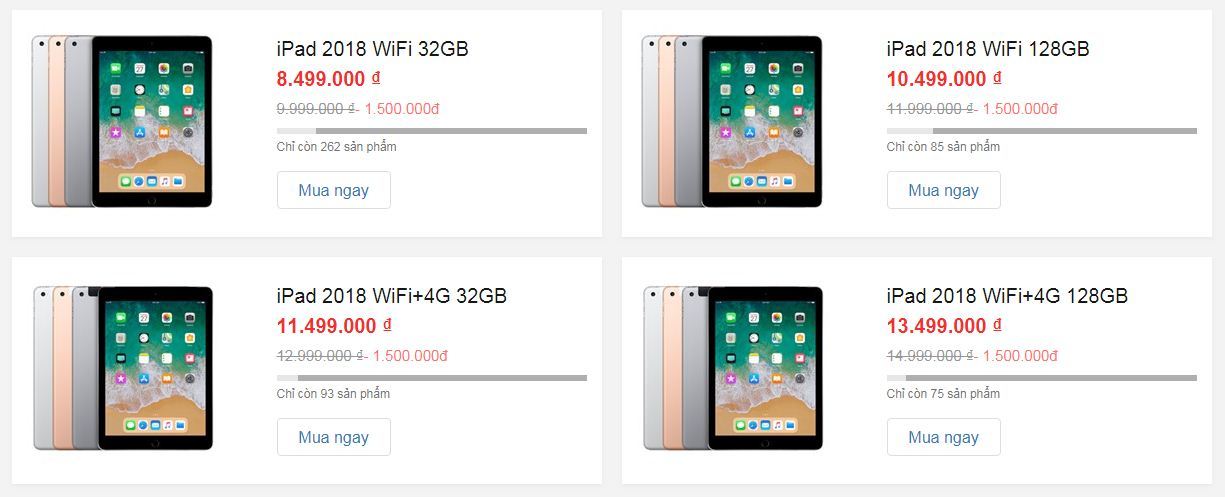
Task: Click the 10.499.000 đ price
Action: 944,79
